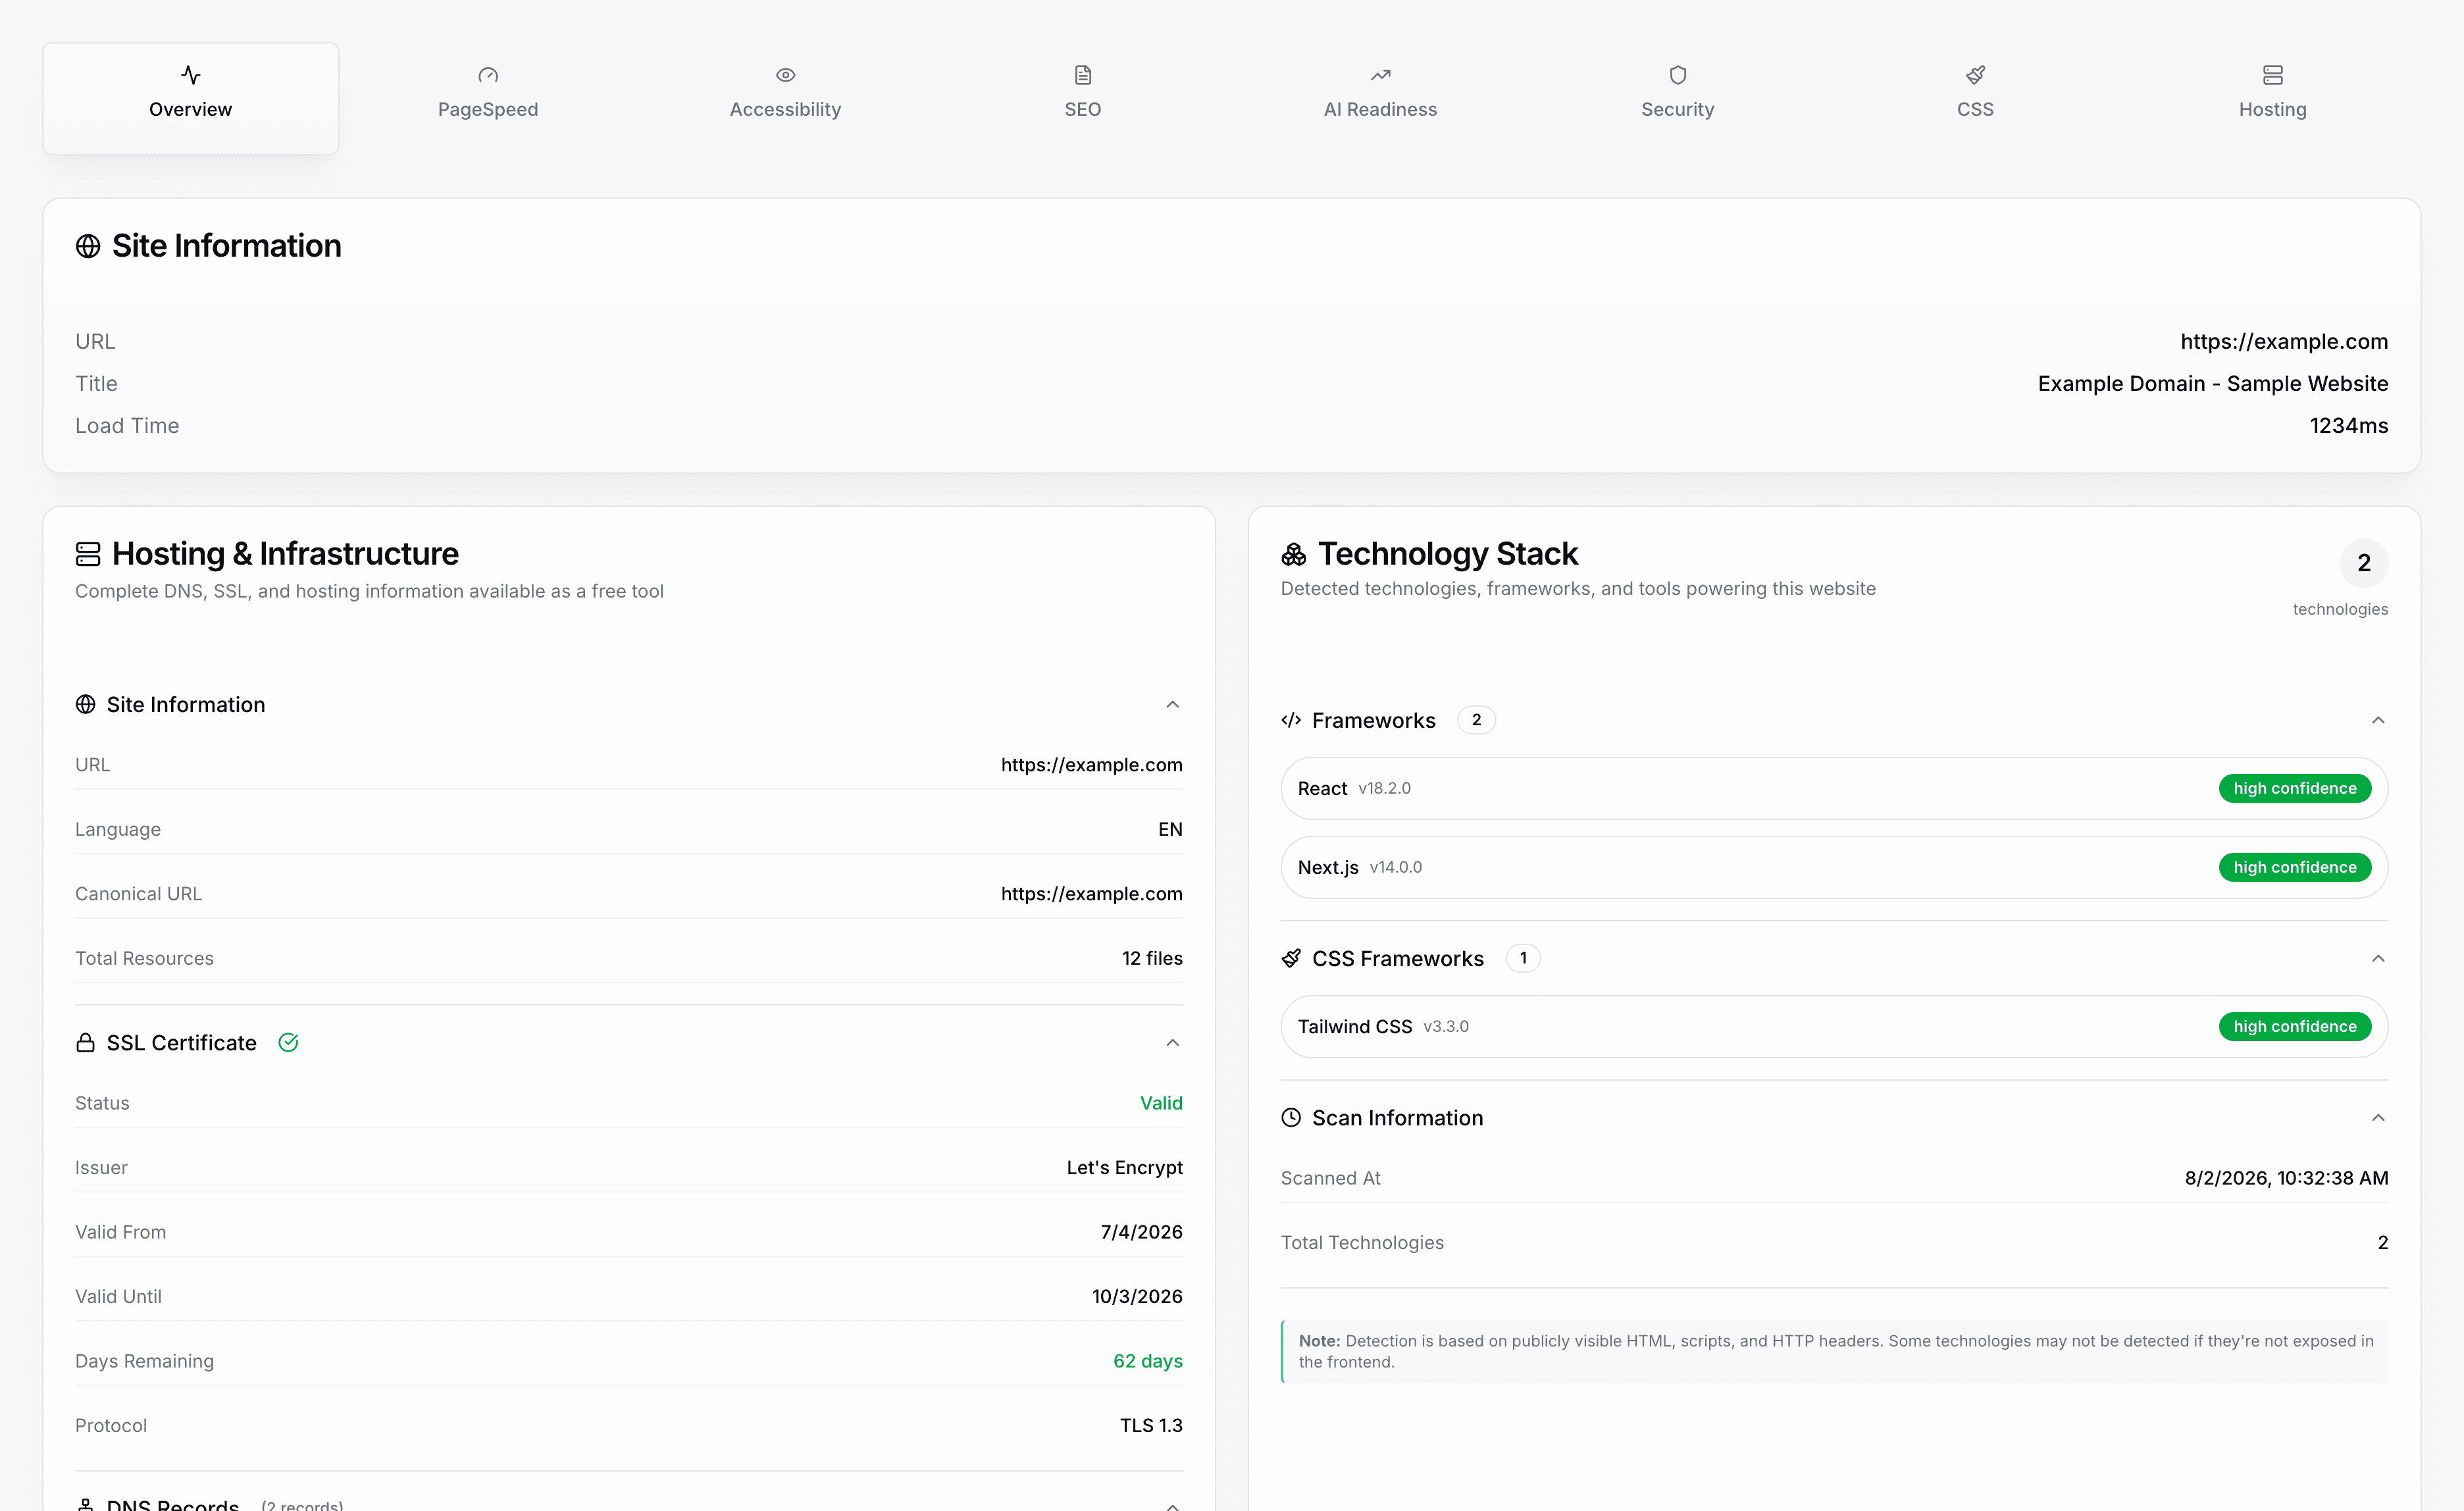2464x1511 pixels.
Task: Click the boxes icon beside Technology Stack
Action: [x=1294, y=554]
